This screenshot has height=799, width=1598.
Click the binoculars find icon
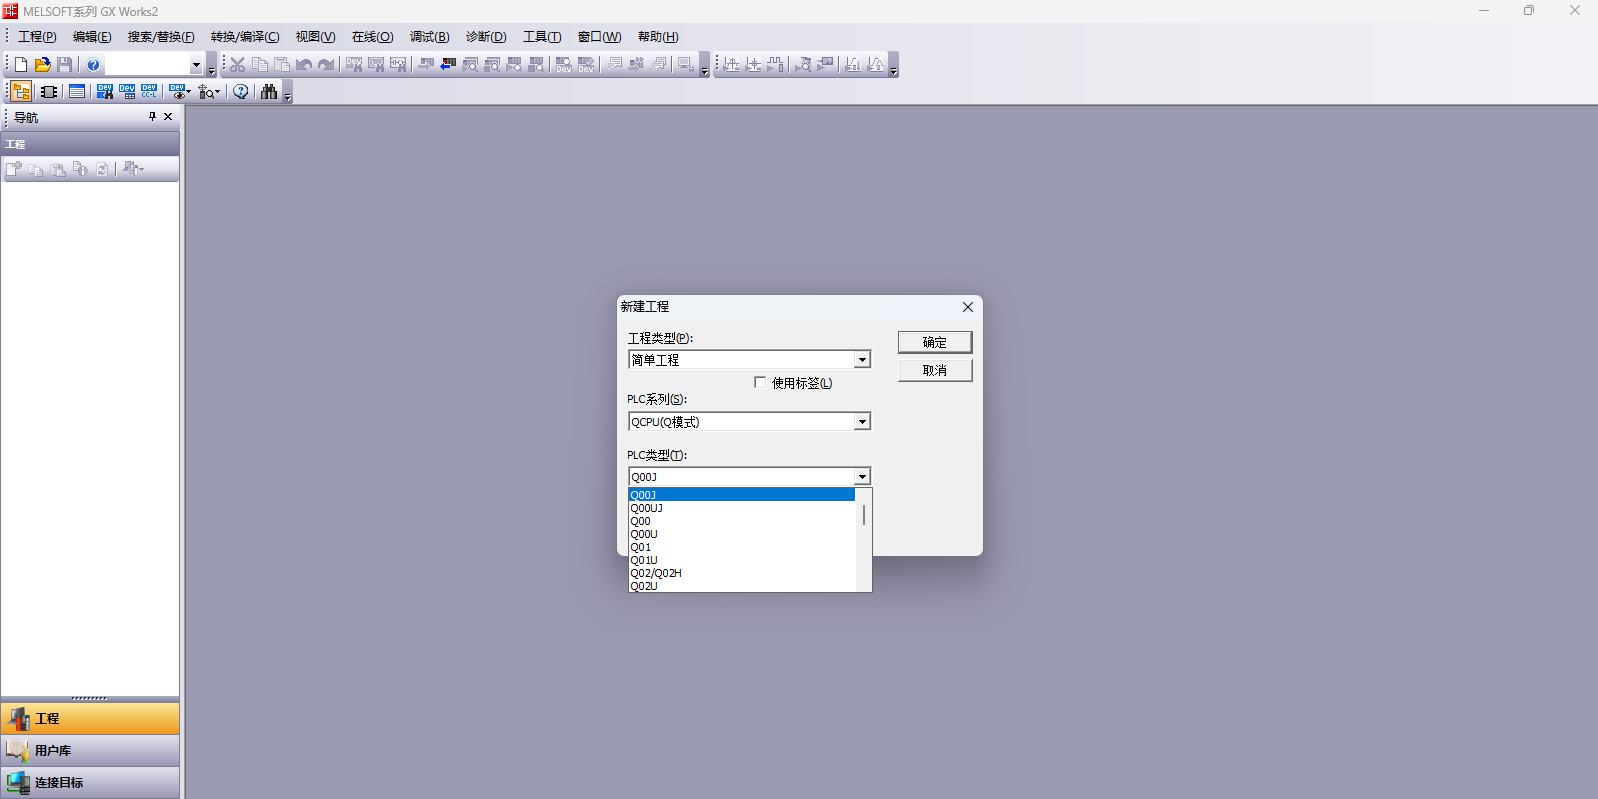pos(269,91)
